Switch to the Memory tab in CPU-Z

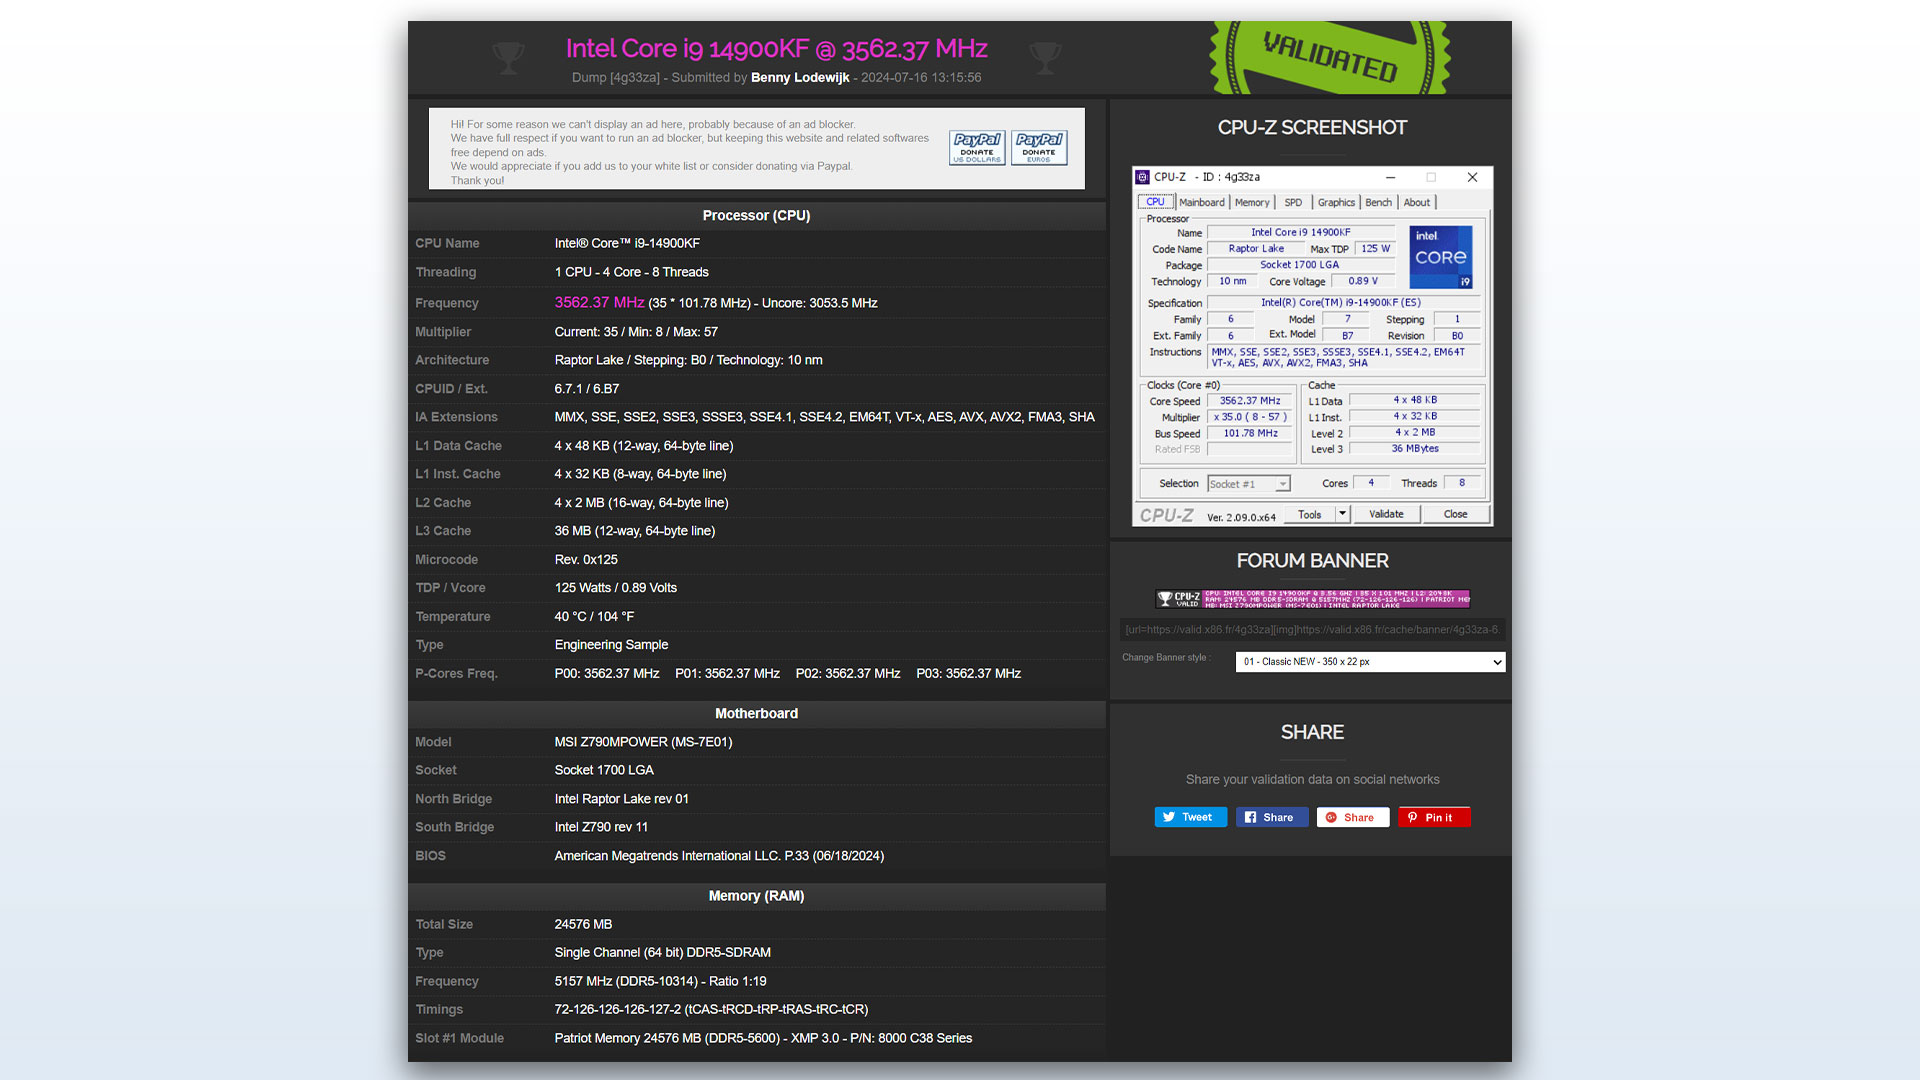click(x=1252, y=202)
